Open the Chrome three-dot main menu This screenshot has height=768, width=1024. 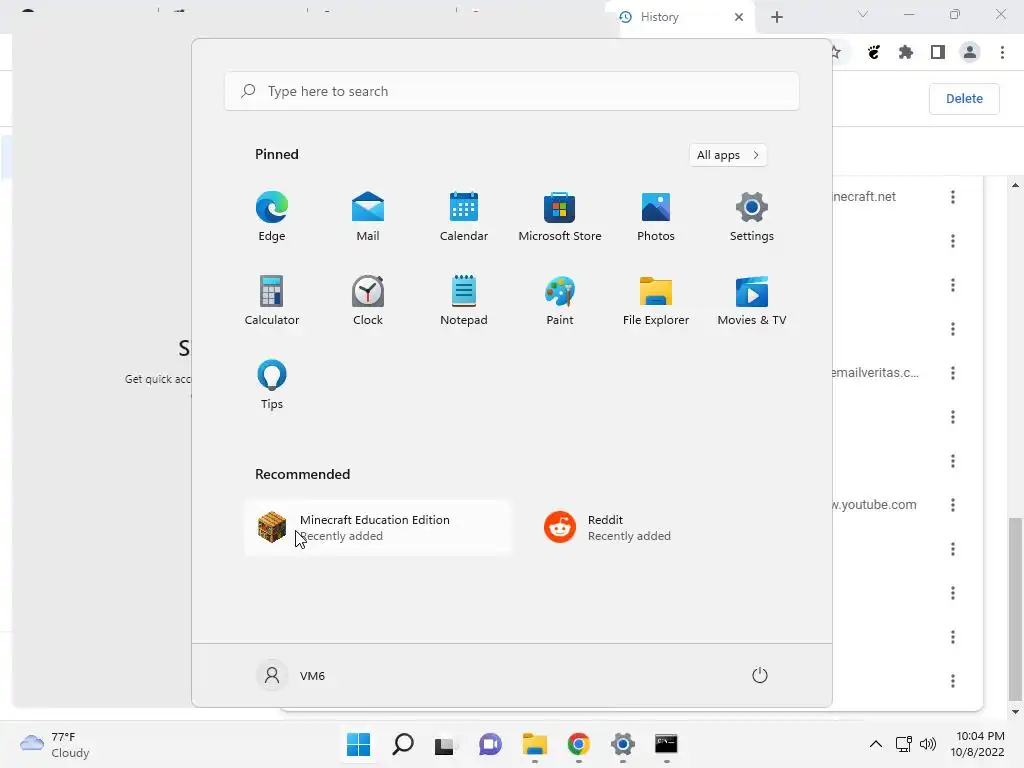[x=1002, y=52]
